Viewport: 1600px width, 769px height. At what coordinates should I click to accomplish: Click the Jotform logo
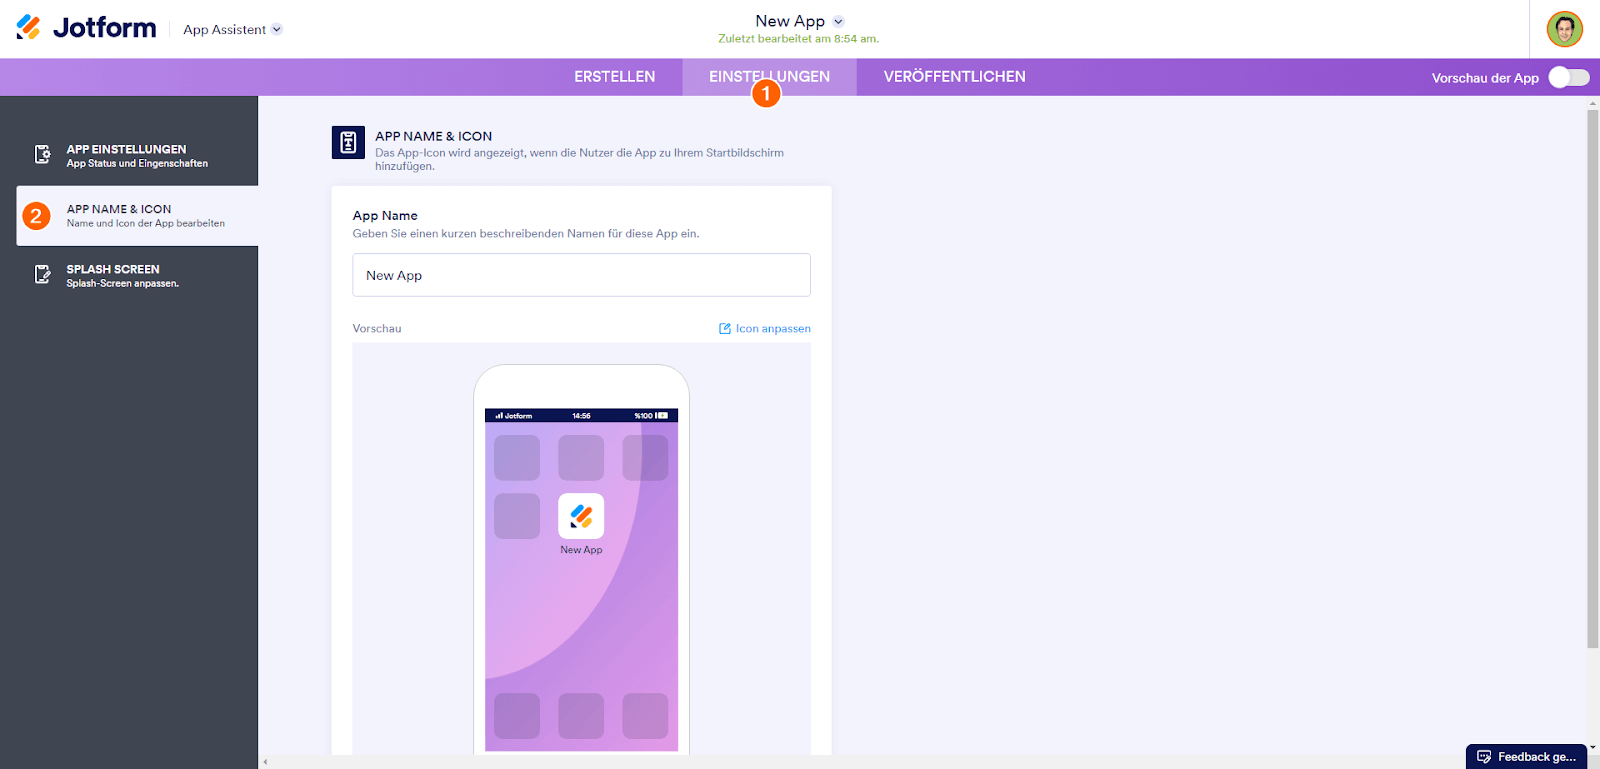86,28
